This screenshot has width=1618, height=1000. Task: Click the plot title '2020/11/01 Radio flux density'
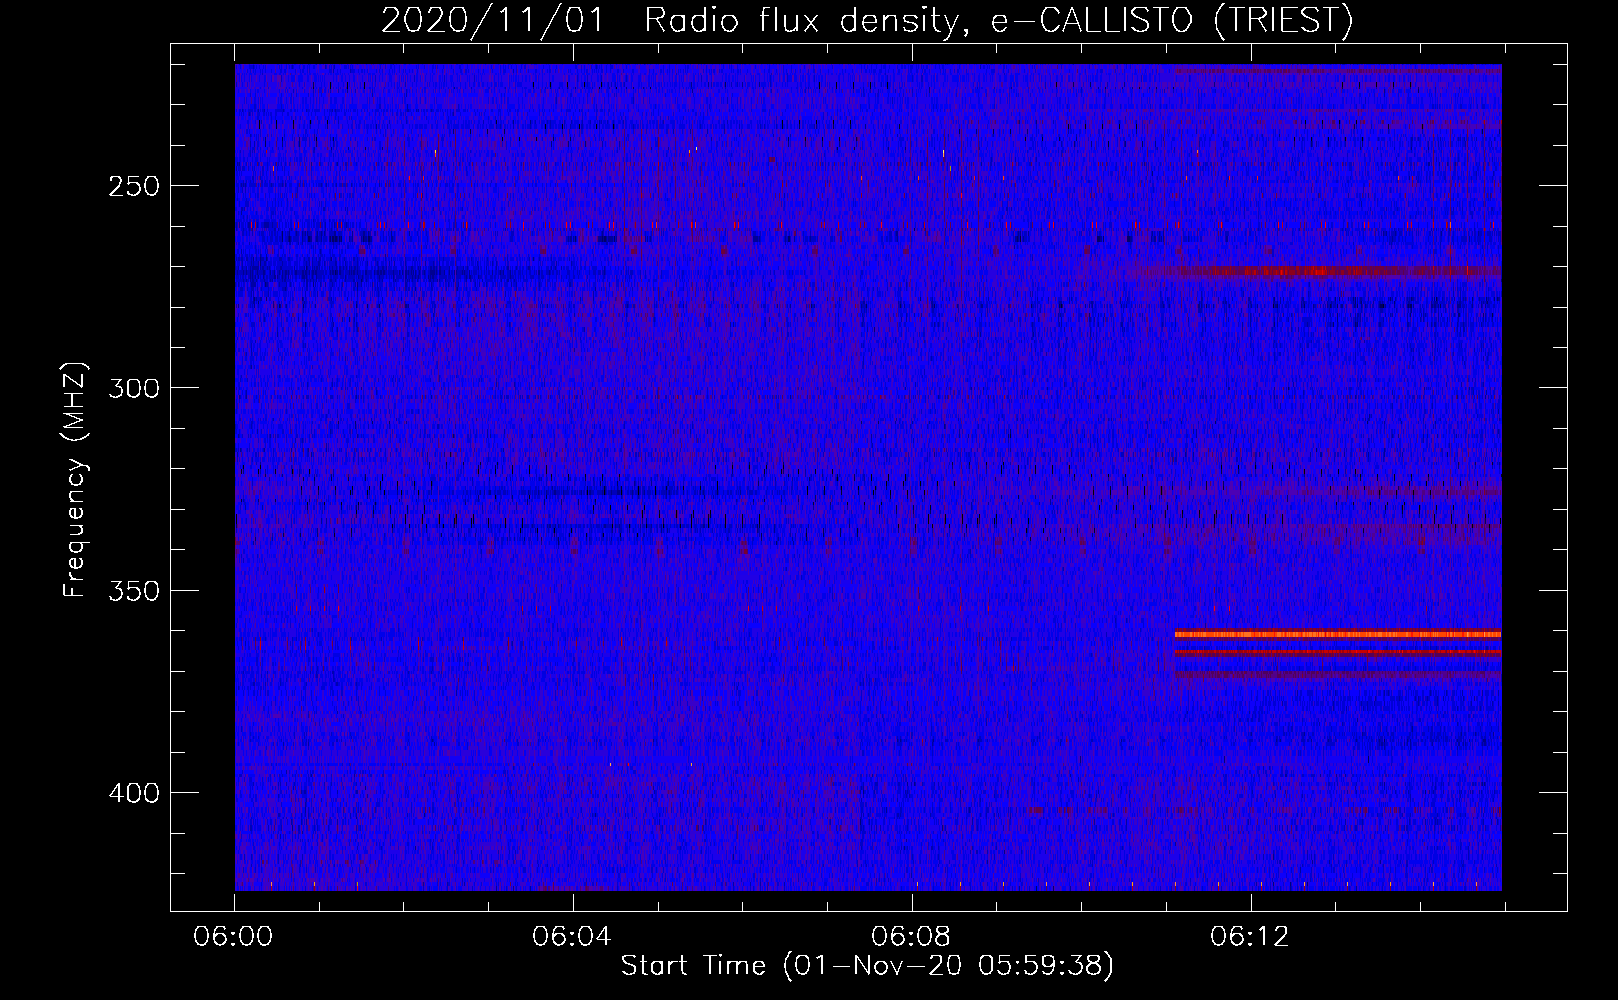866,20
